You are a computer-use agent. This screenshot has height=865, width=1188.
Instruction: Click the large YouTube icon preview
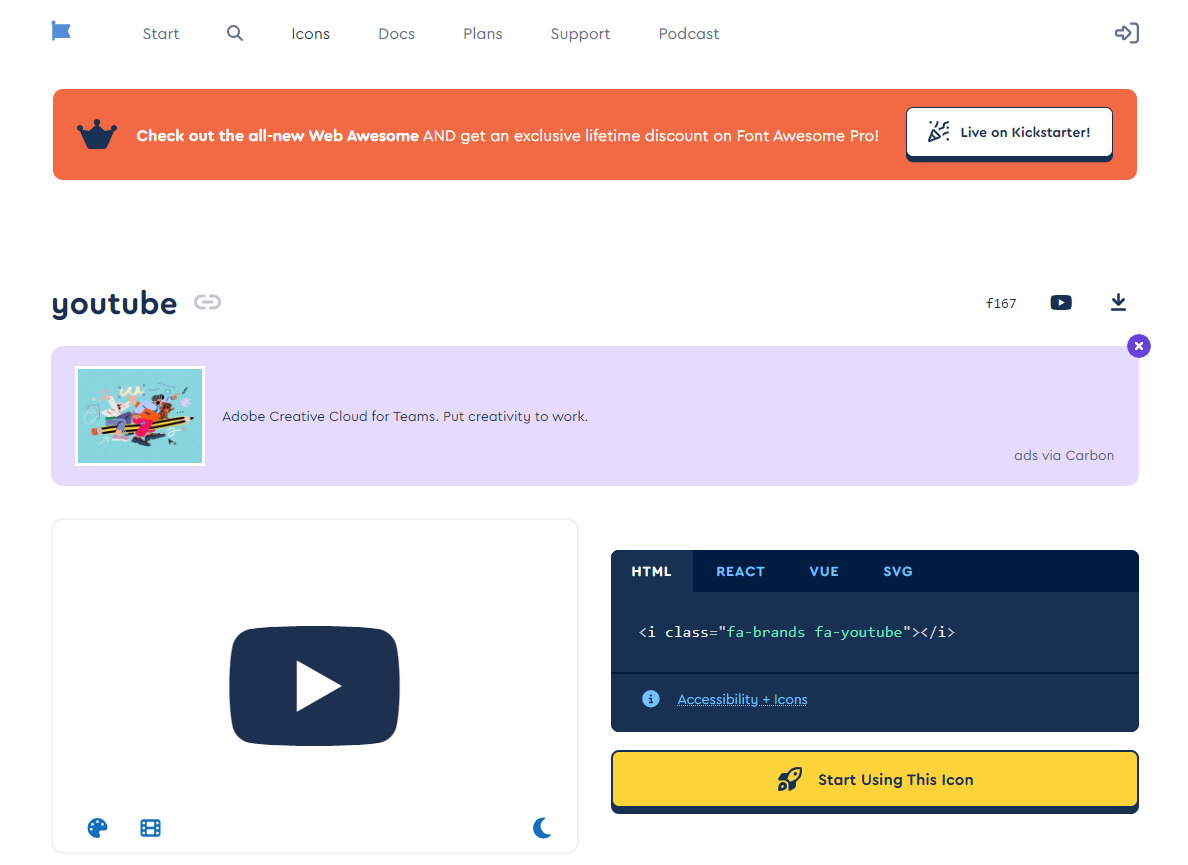pyautogui.click(x=314, y=685)
